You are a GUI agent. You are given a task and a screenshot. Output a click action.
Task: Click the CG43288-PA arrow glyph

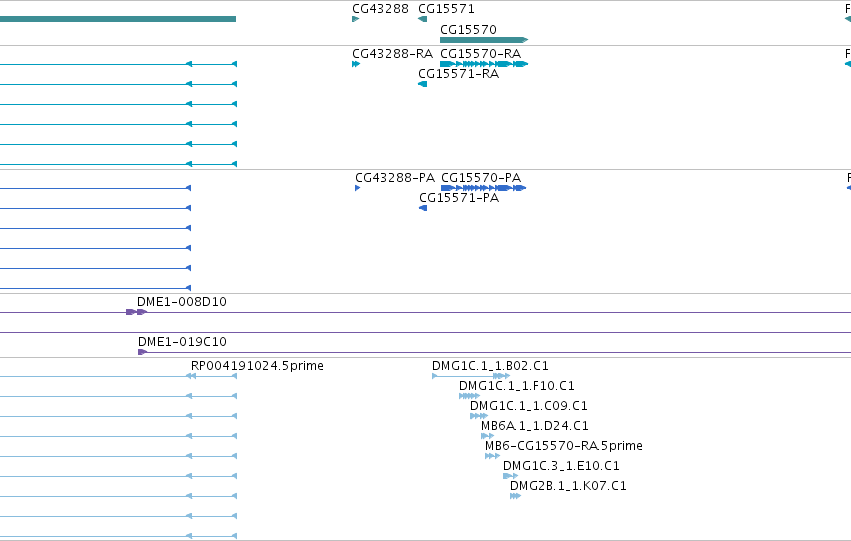point(357,188)
